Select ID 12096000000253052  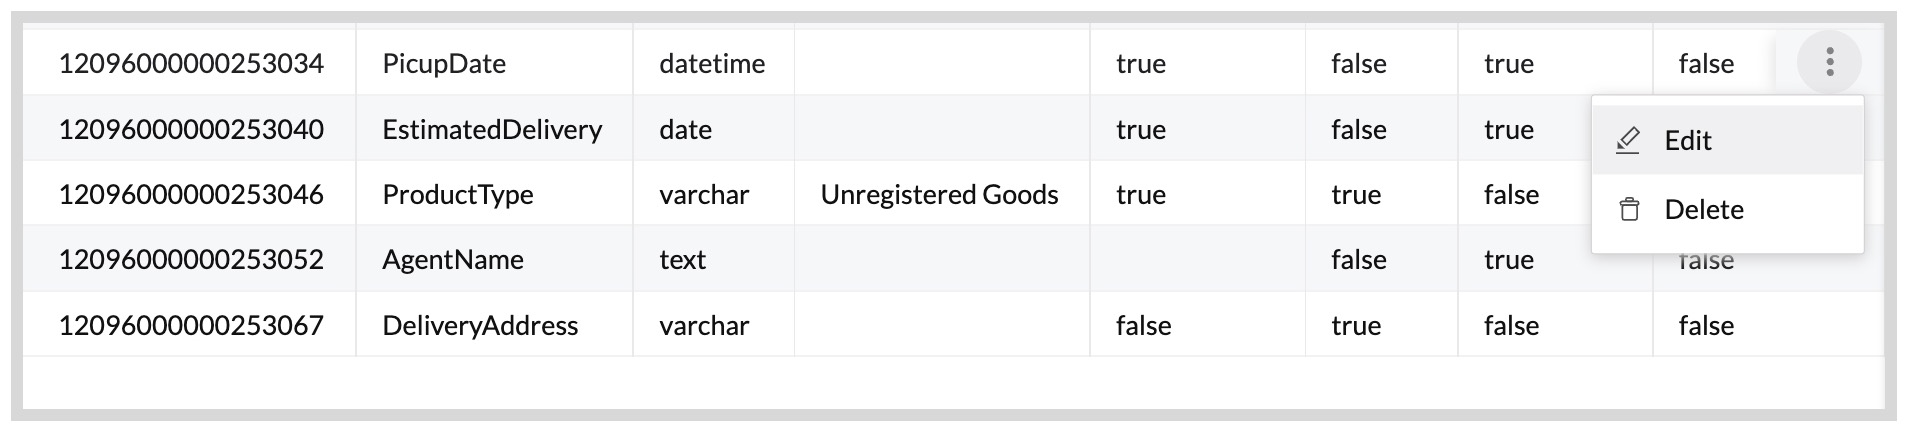click(191, 259)
